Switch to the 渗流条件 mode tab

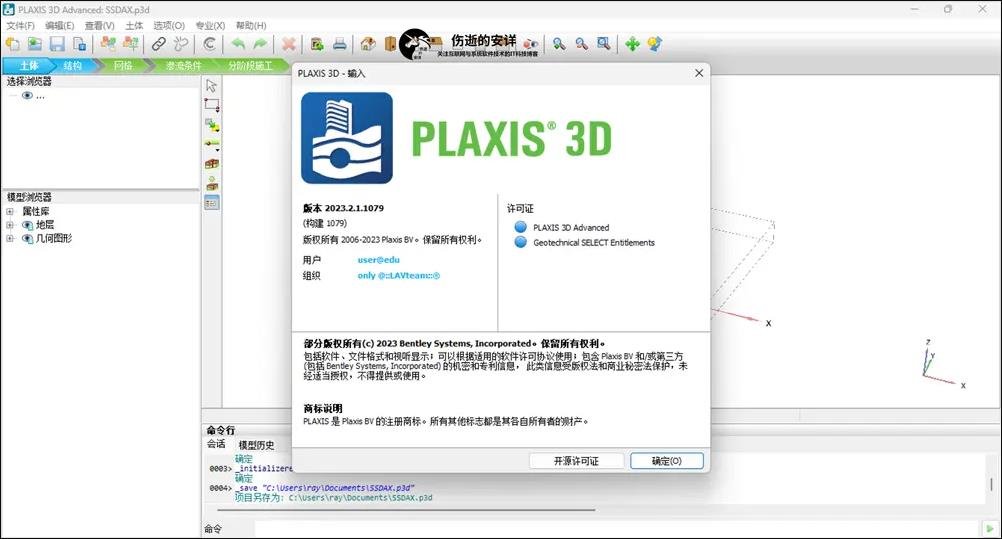[x=183, y=65]
